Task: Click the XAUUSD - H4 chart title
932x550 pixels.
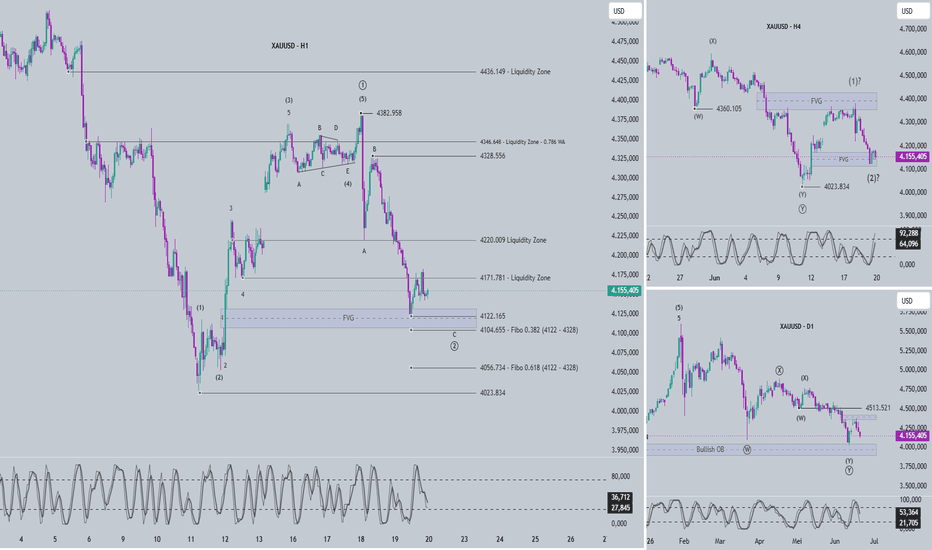Action: (783, 27)
